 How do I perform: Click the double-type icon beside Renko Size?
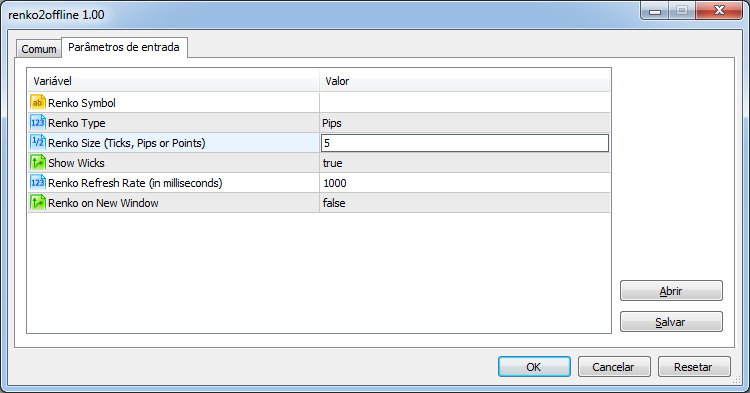pos(38,142)
